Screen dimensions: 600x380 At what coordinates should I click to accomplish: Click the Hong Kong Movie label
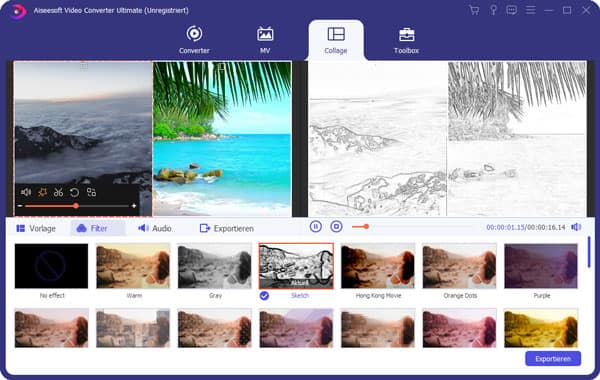378,295
